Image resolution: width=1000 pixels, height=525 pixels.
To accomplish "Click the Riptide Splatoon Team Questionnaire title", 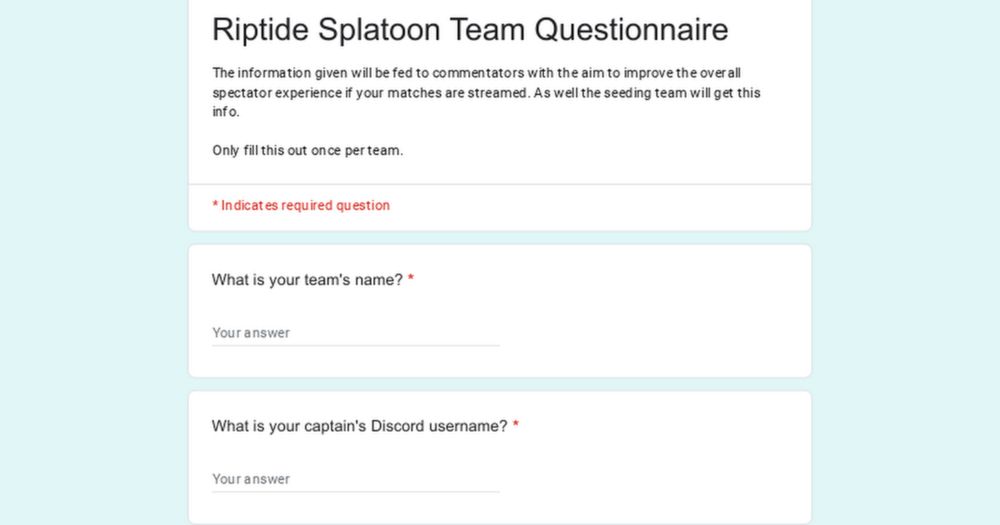I will coord(470,29).
